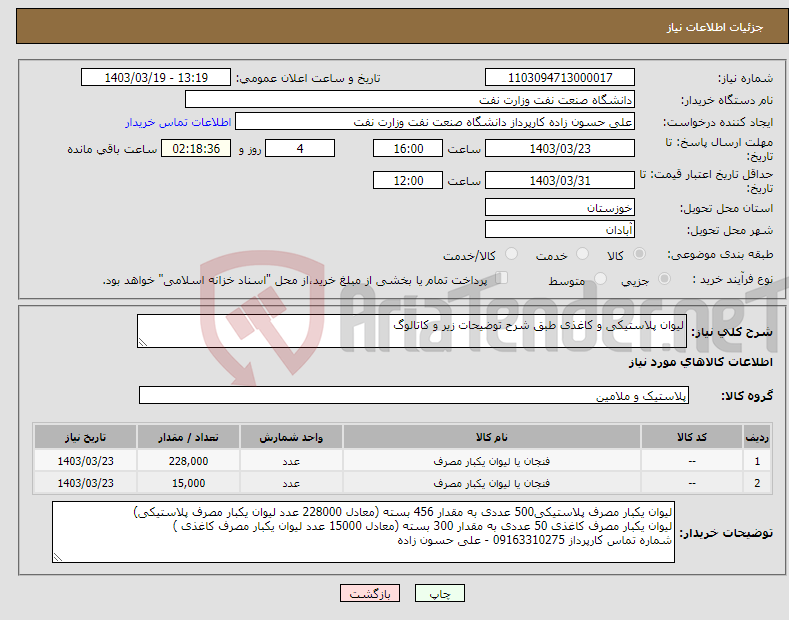Click the تعداد / مقدار column header
Screen dimensions: 789x620
point(188,437)
